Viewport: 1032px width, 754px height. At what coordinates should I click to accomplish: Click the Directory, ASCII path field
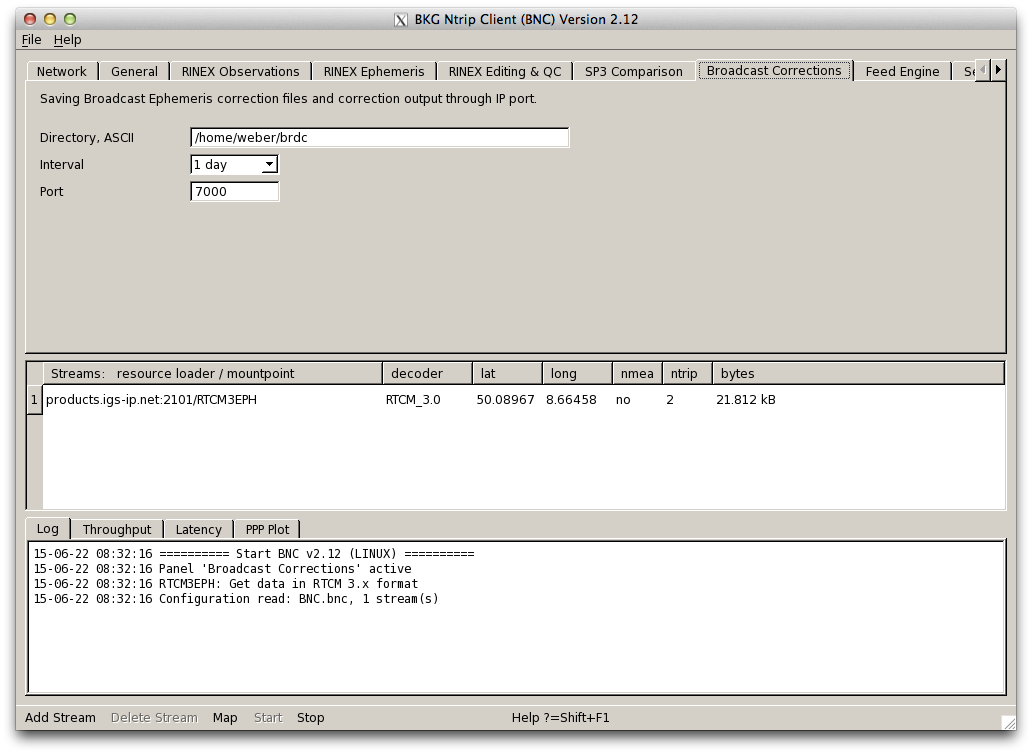[379, 138]
